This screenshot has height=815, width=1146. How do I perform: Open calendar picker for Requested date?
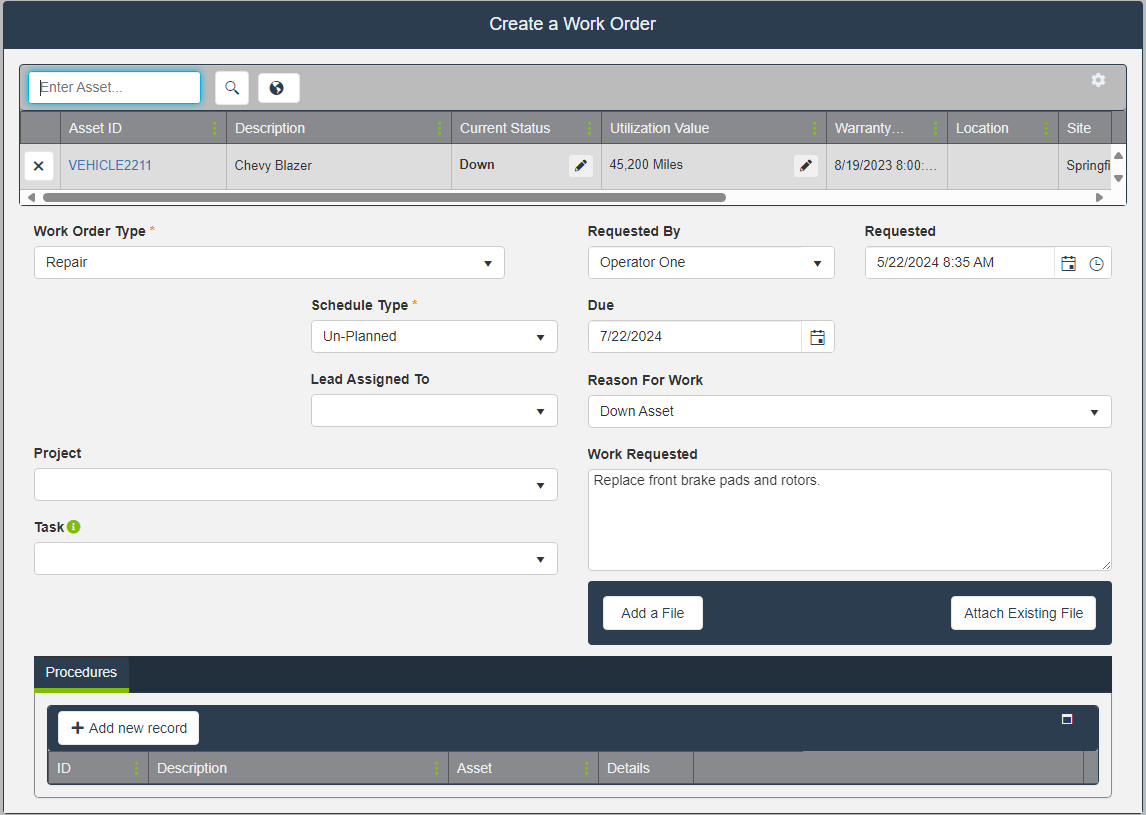point(1068,263)
